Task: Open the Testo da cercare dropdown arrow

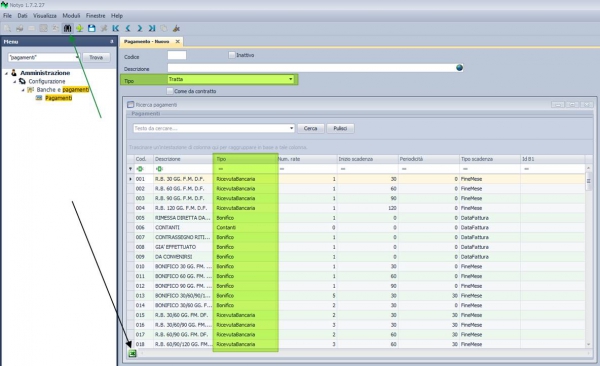Action: click(x=291, y=128)
